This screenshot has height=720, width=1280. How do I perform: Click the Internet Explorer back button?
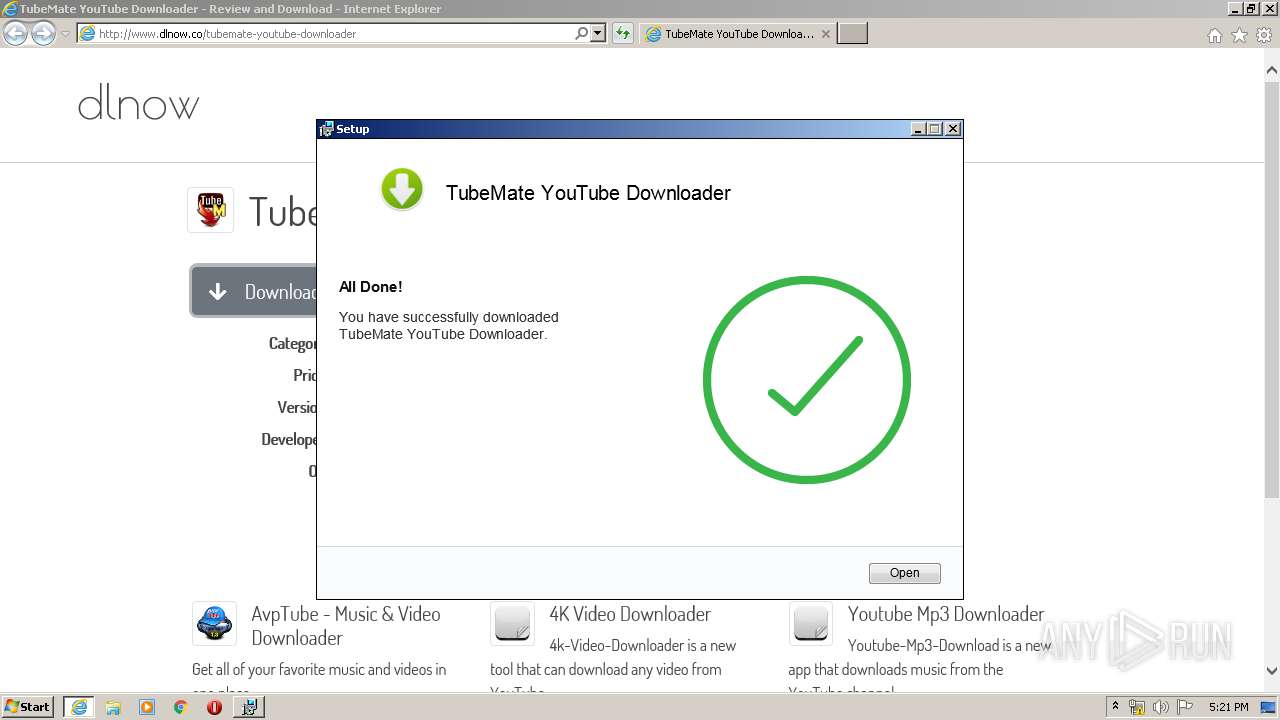[16, 33]
